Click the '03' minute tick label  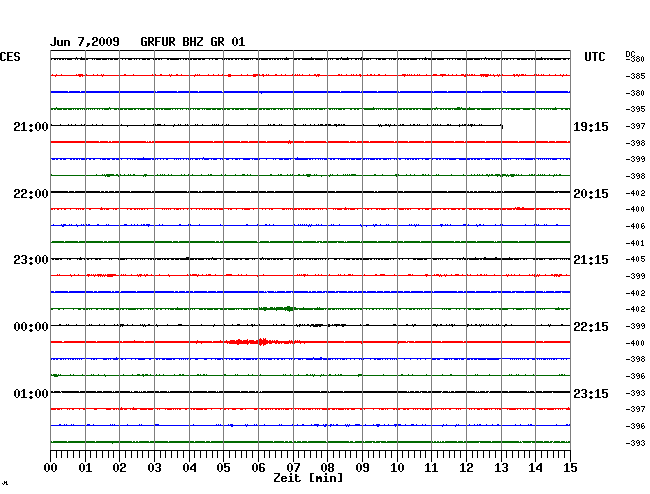click(x=154, y=468)
